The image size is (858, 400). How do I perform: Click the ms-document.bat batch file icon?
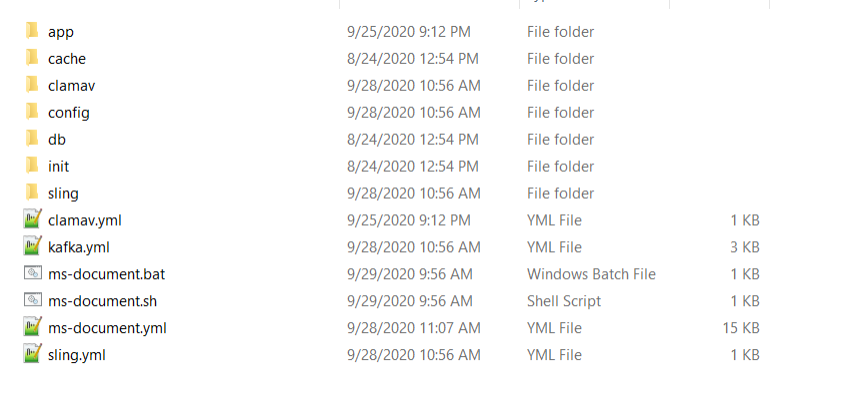tap(32, 274)
